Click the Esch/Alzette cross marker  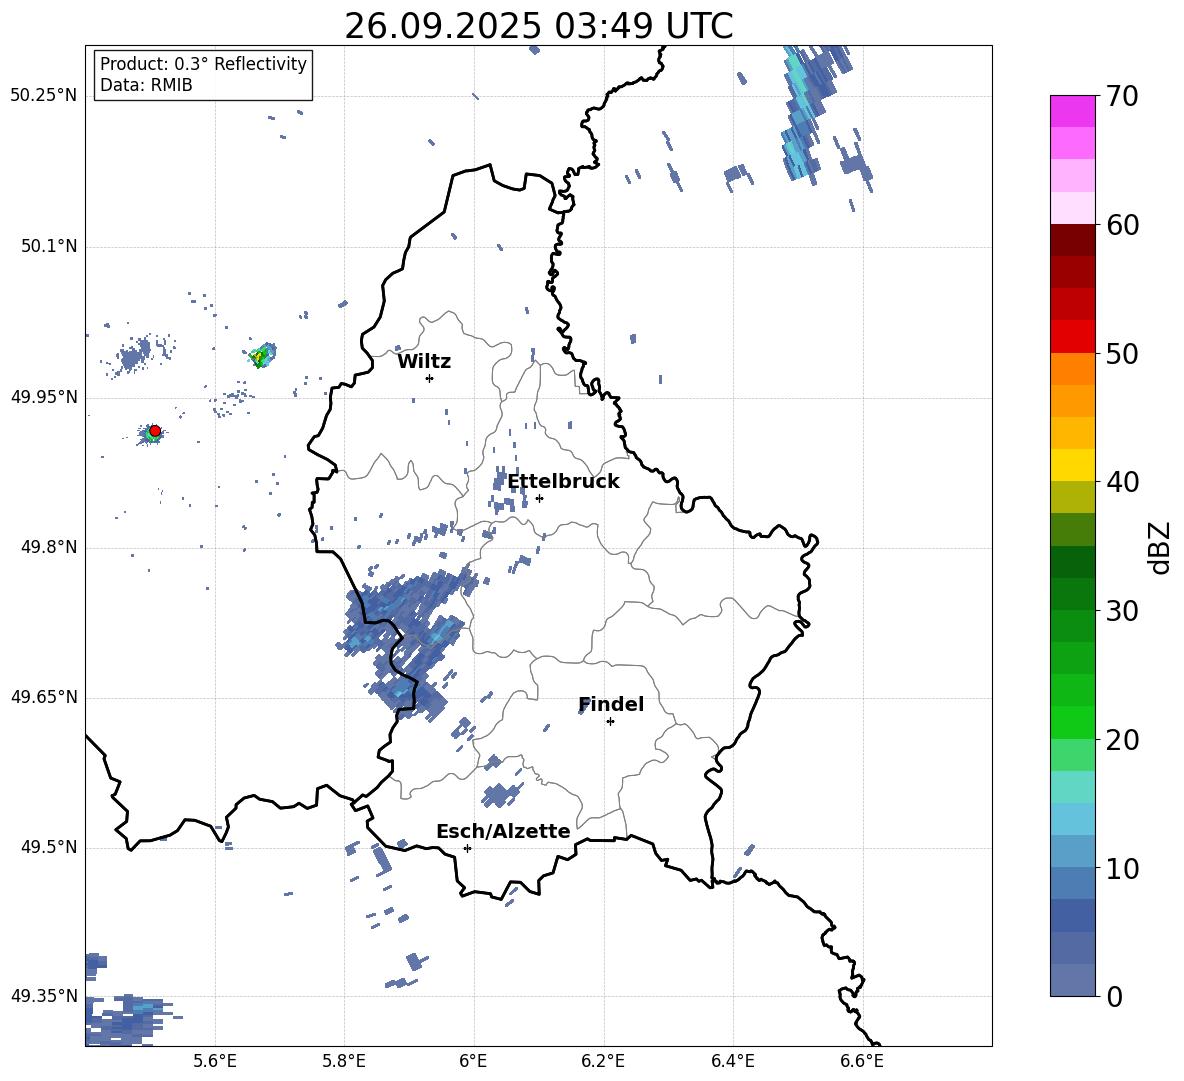[467, 848]
